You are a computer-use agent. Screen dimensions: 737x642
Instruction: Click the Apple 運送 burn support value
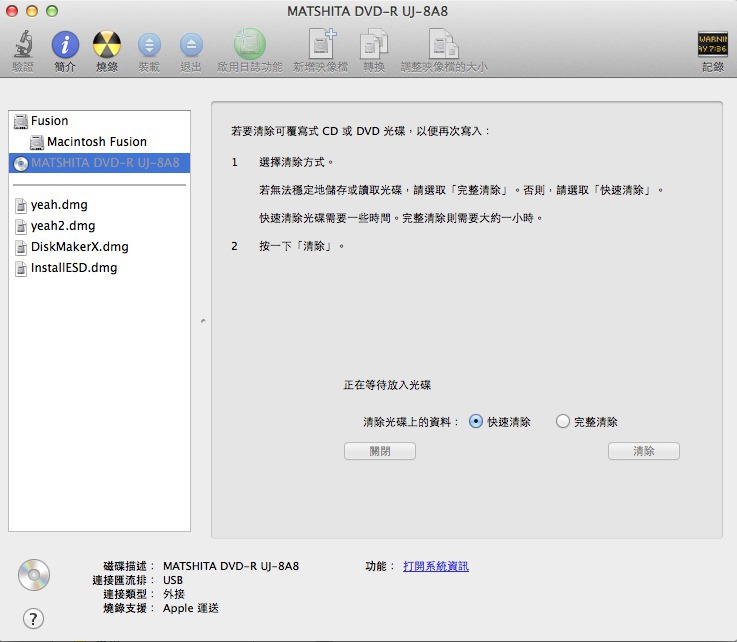click(191, 608)
